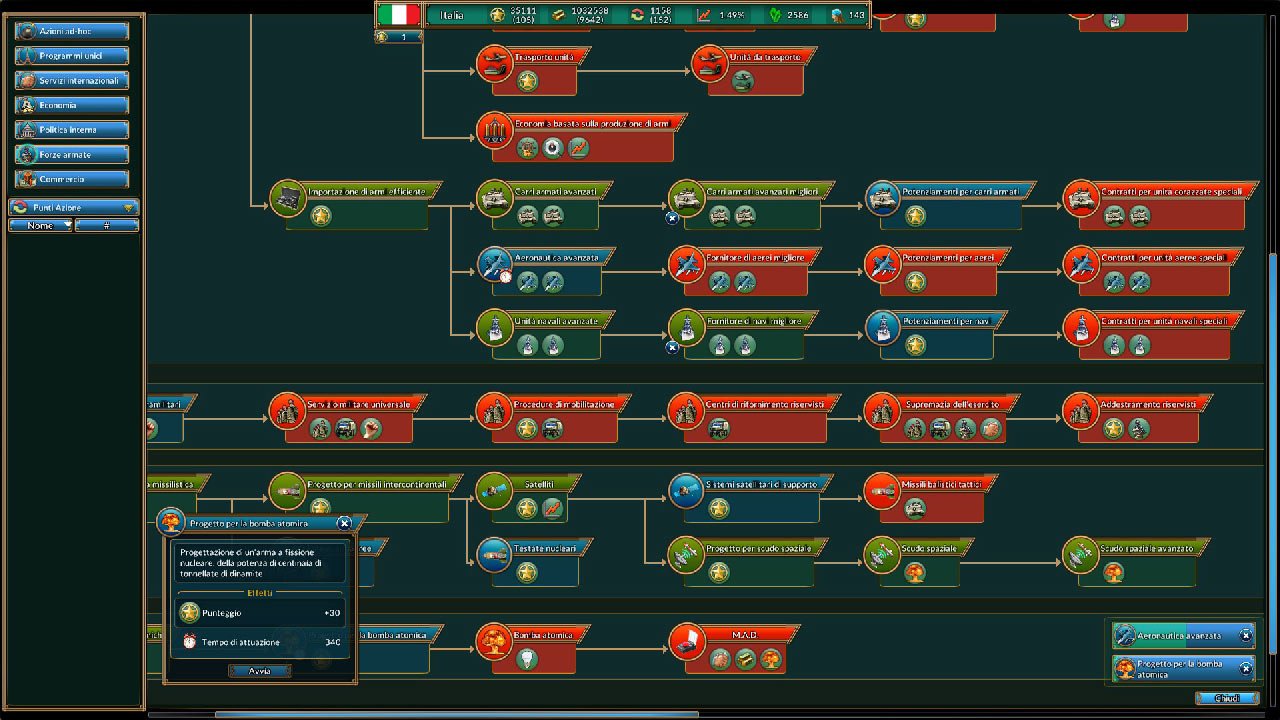This screenshot has width=1280, height=720.
Task: Click the Contratti per unità corazzate speciali title
Action: coord(1171,191)
